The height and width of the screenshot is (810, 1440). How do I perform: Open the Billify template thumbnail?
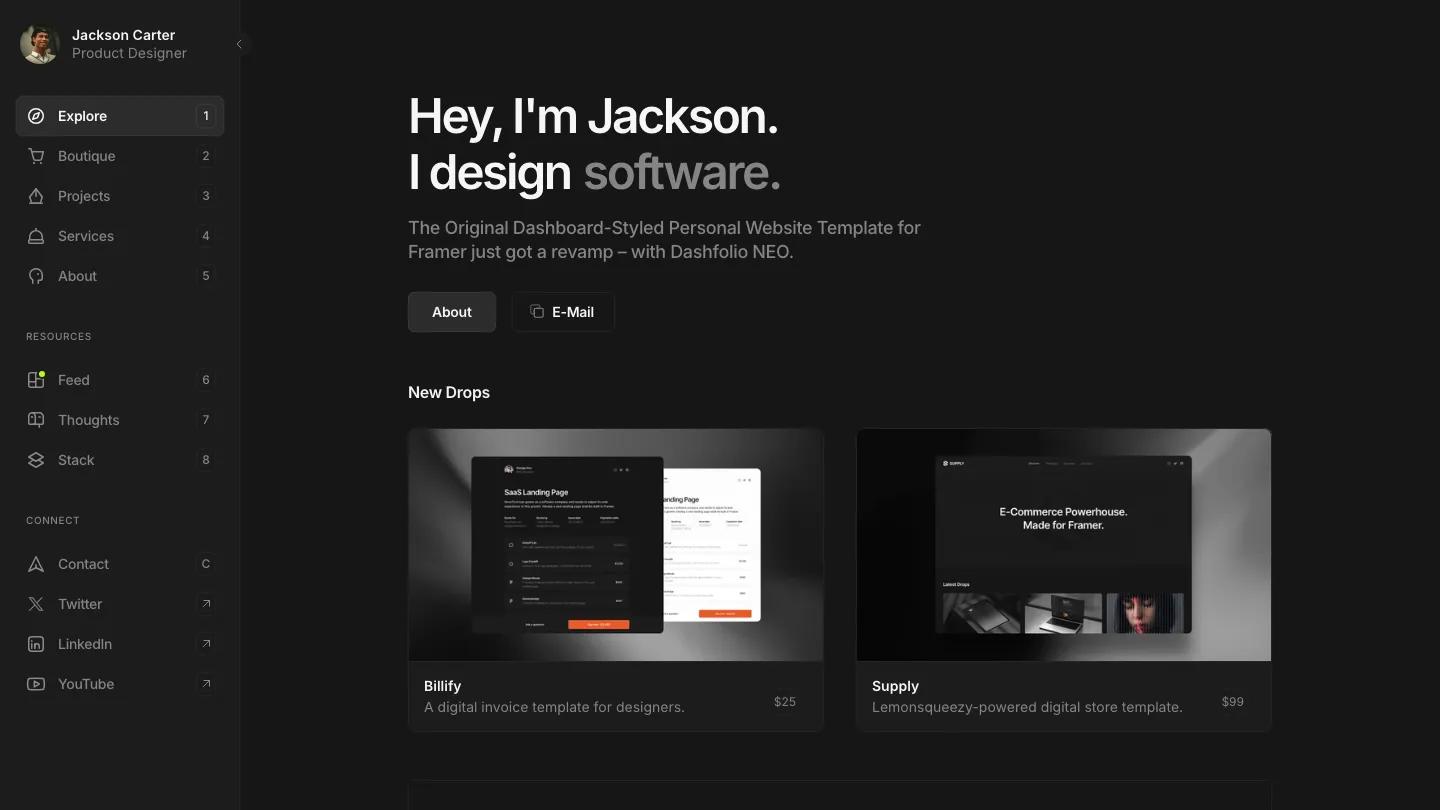[616, 545]
